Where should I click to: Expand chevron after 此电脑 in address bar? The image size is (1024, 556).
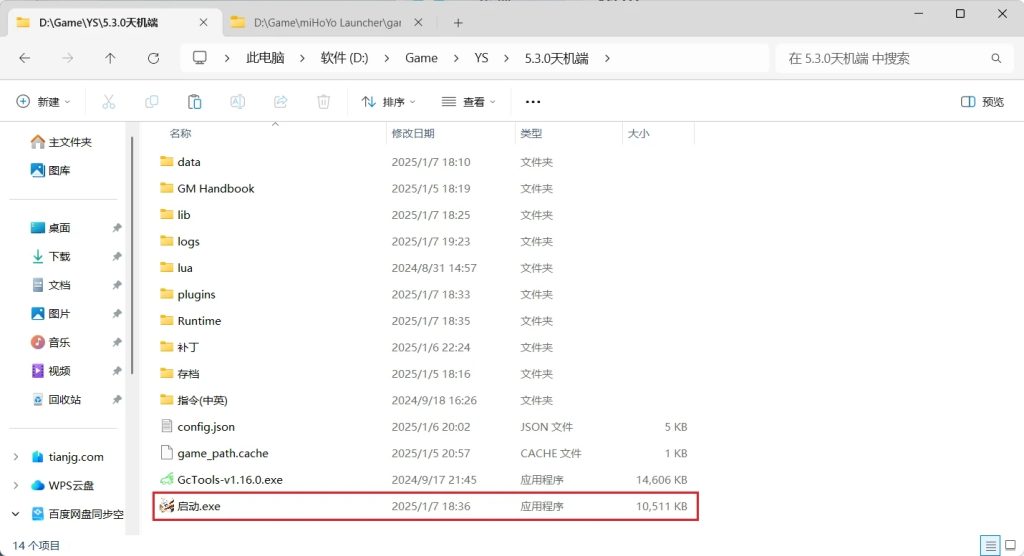(x=302, y=58)
